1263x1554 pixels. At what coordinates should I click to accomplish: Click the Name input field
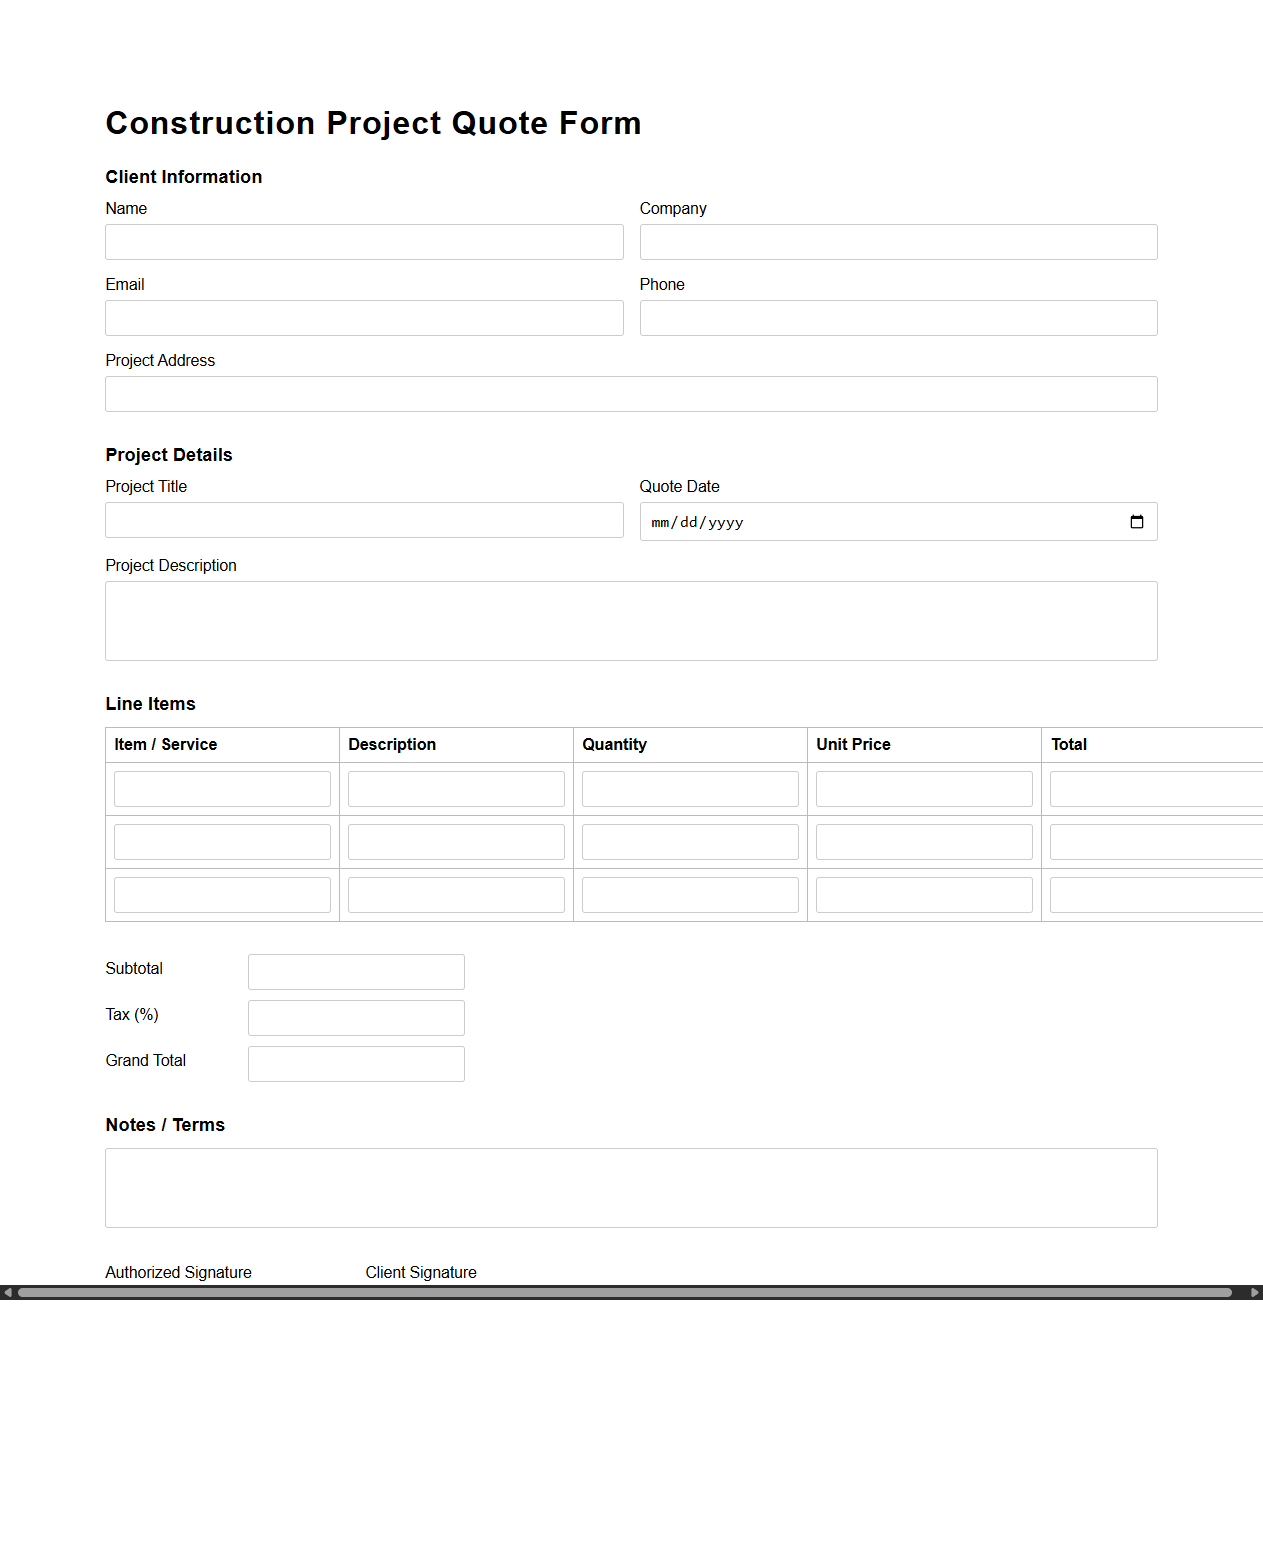pos(364,241)
